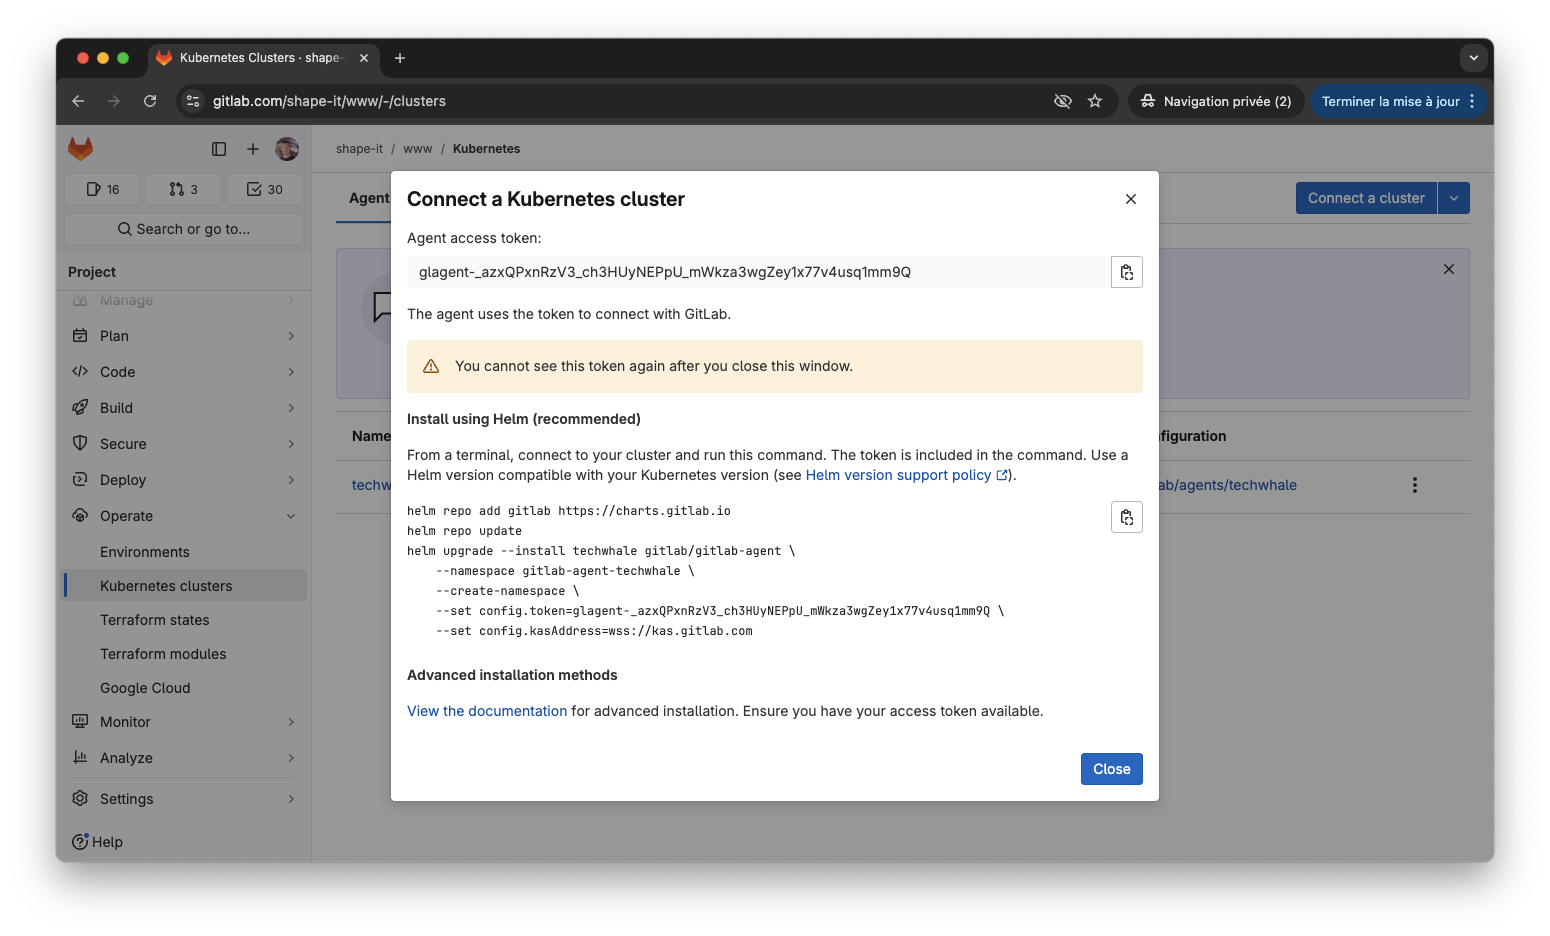The height and width of the screenshot is (936, 1550).
Task: Close the Connect a Kubernetes cluster dialog X
Action: [x=1131, y=199]
